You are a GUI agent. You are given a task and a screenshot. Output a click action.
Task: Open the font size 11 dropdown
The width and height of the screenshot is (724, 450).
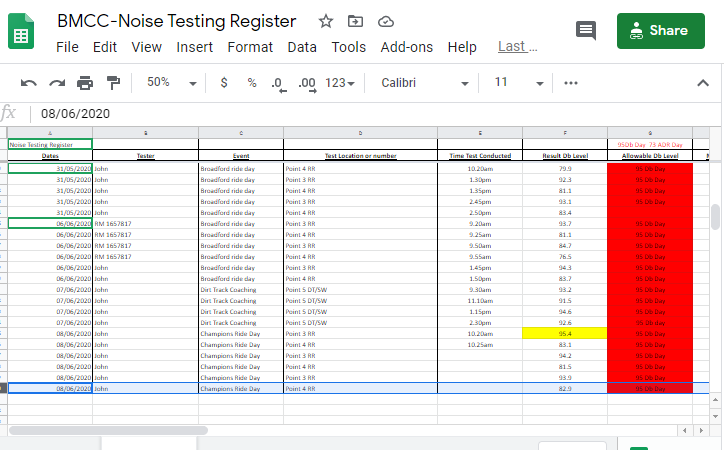coord(518,83)
